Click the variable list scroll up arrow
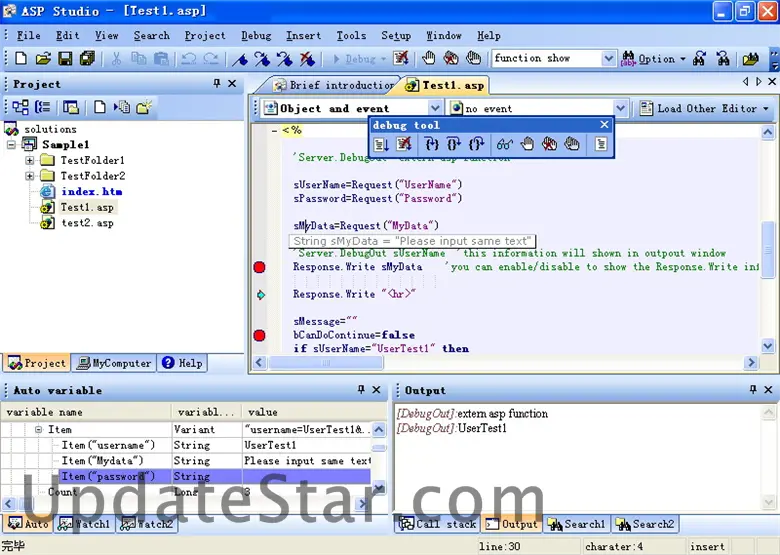 coord(379,429)
